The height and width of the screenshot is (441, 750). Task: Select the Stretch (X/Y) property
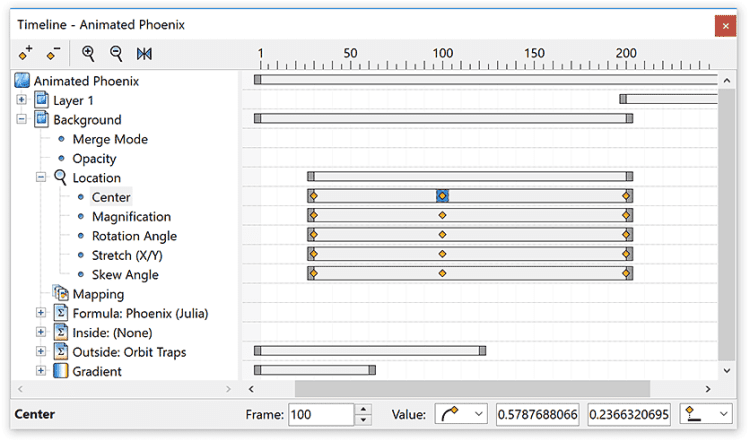(x=127, y=255)
